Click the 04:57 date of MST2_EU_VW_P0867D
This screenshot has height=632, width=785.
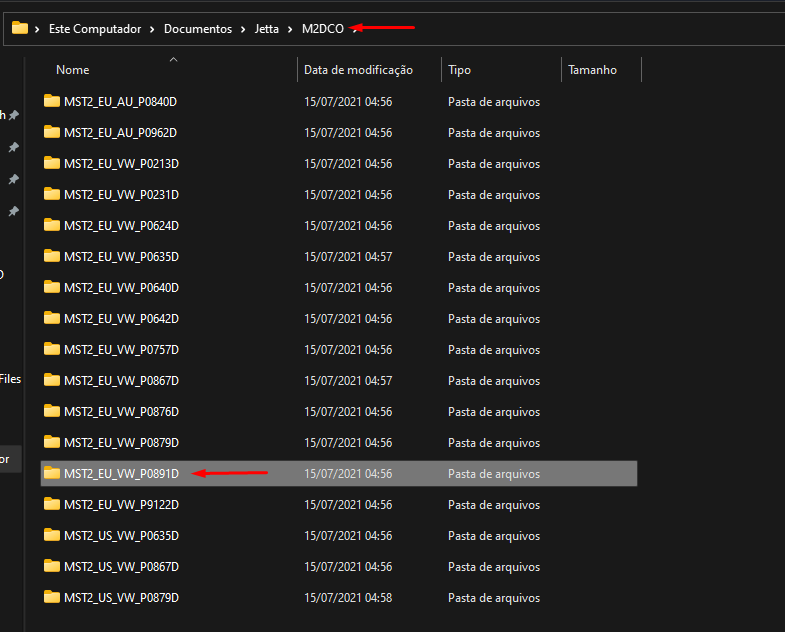tap(348, 381)
